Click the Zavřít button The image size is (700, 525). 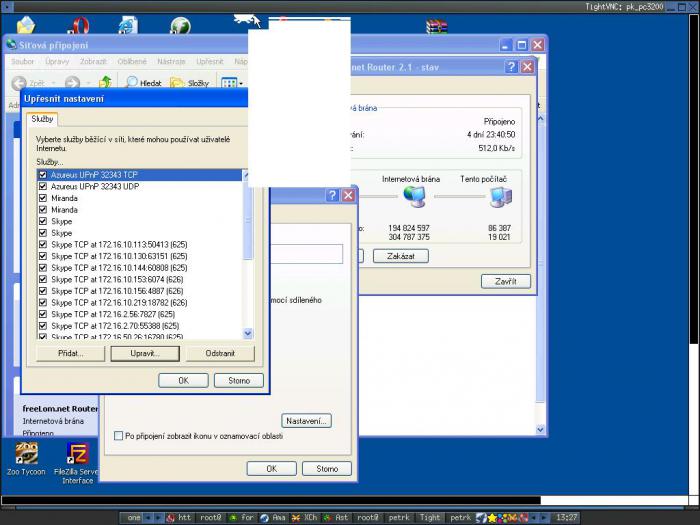(x=506, y=281)
